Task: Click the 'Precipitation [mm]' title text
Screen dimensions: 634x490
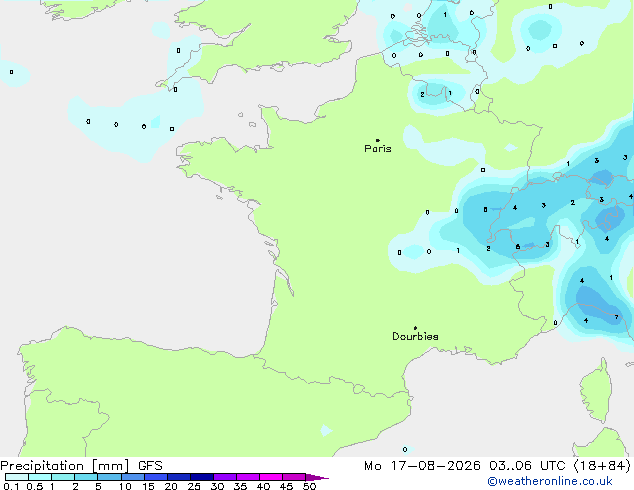Action: tap(65, 466)
